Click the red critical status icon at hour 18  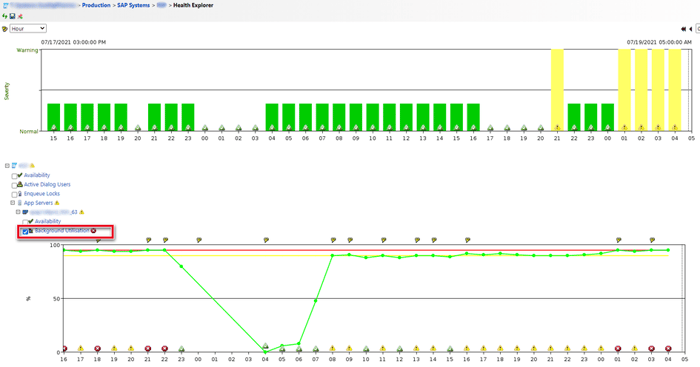click(x=97, y=349)
